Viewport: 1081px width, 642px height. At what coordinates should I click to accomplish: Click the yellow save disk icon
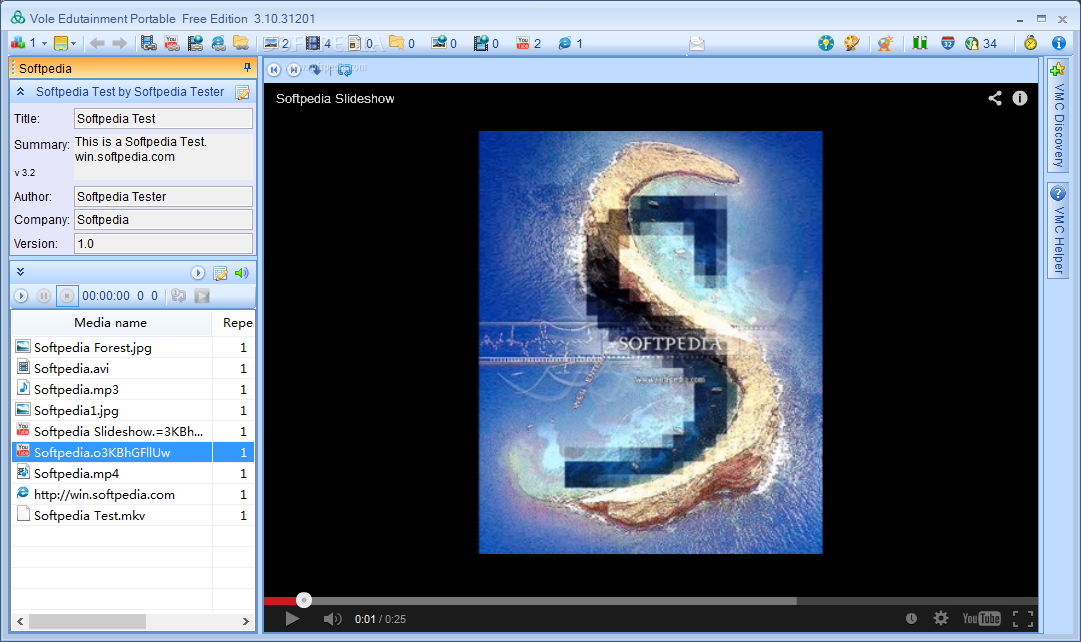61,43
